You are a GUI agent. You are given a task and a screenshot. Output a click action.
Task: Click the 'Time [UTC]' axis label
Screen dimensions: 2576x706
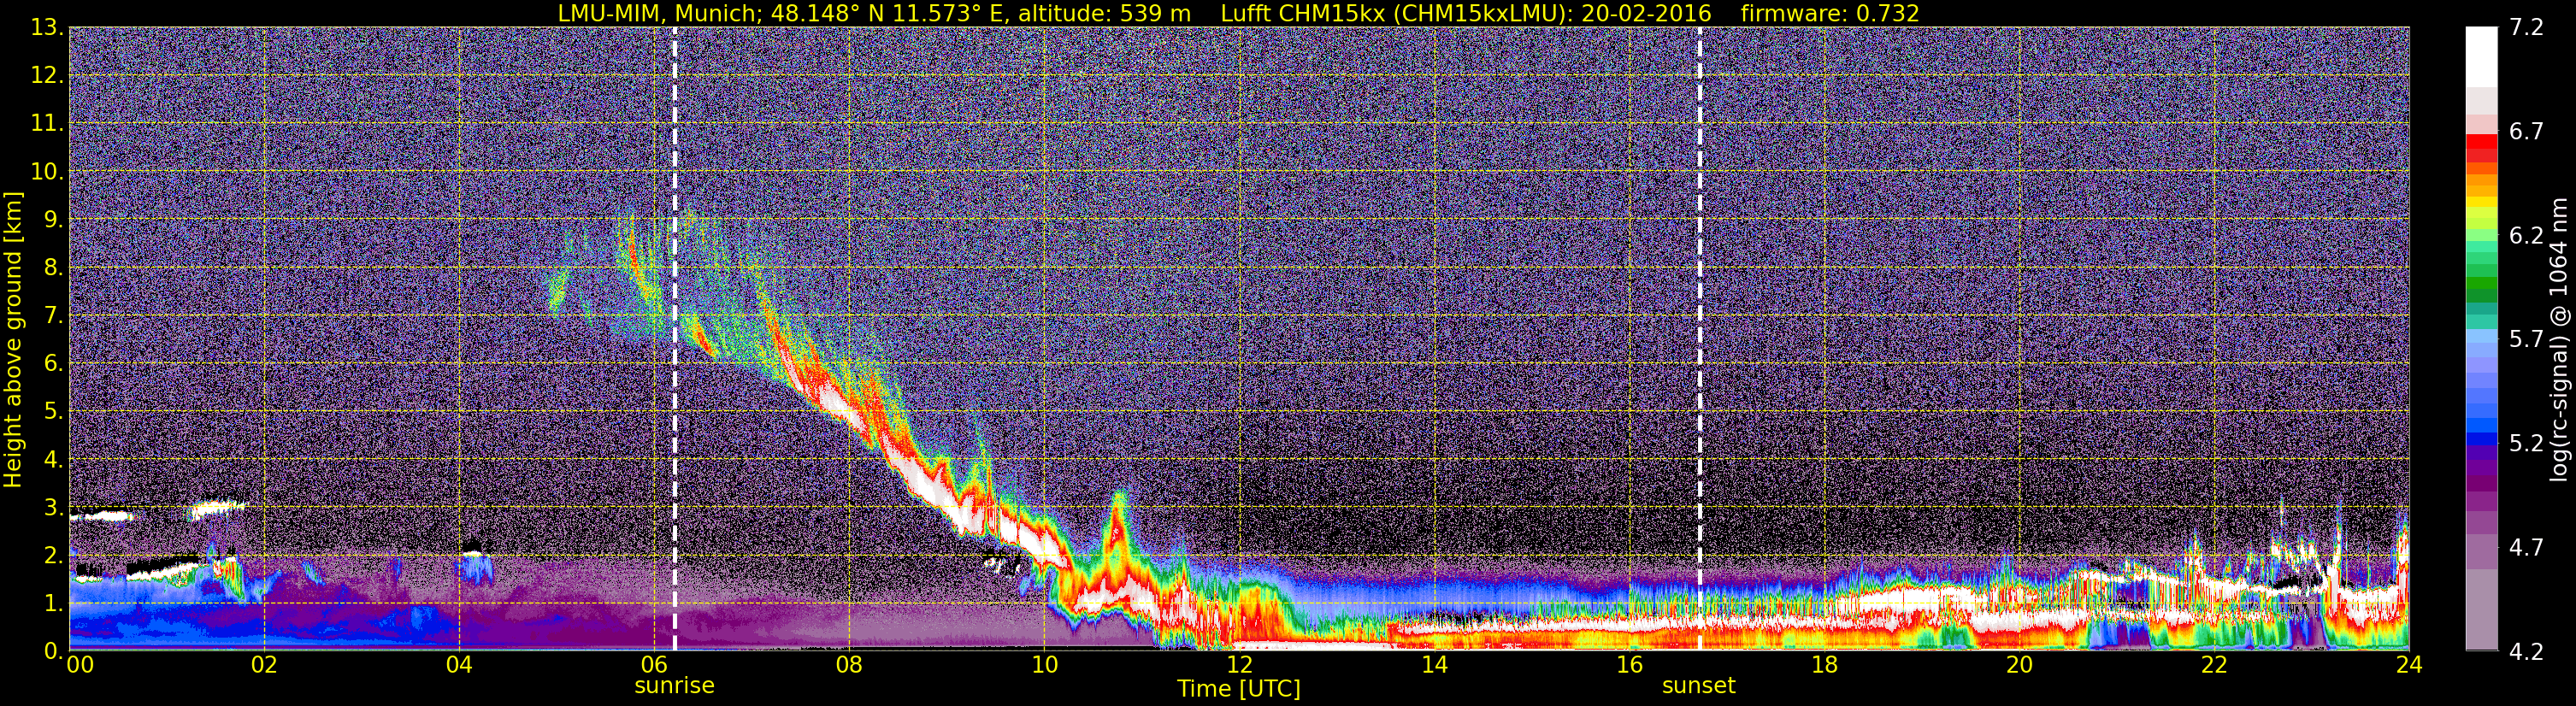1238,689
